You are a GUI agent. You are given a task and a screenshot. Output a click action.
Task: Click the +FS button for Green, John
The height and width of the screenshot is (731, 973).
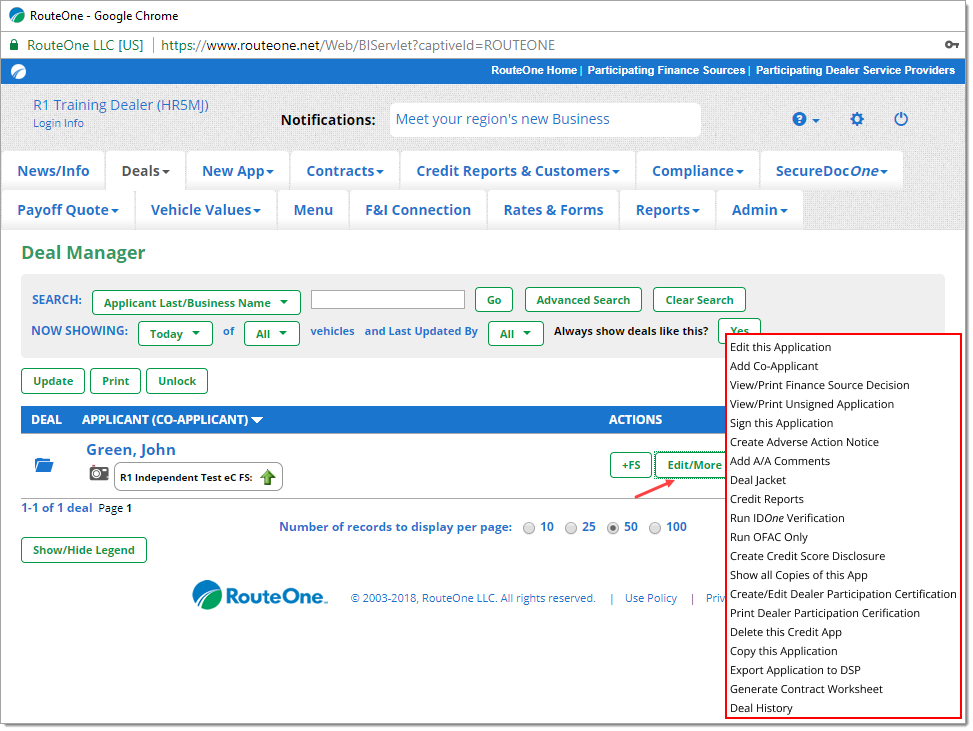pos(630,465)
